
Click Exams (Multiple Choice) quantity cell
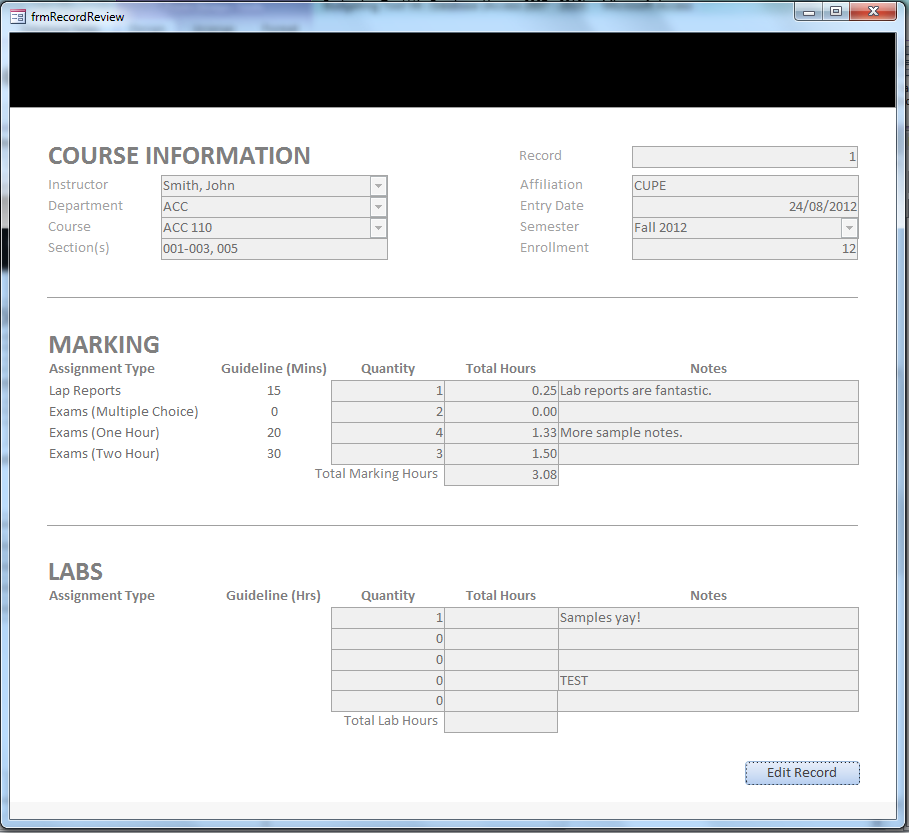[388, 412]
